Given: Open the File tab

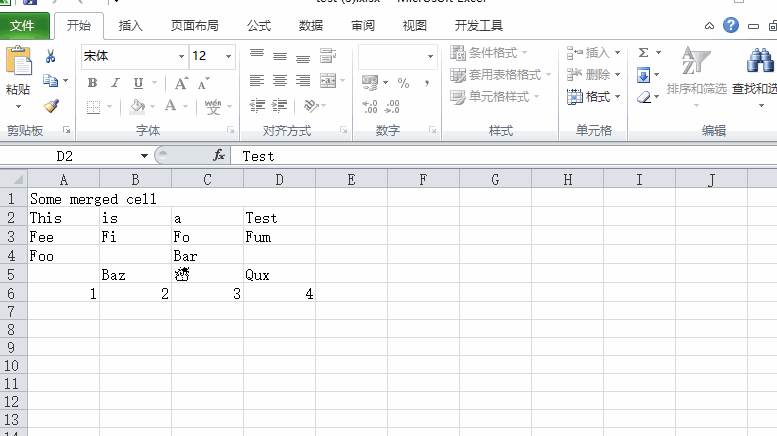Looking at the screenshot, I should 24,26.
